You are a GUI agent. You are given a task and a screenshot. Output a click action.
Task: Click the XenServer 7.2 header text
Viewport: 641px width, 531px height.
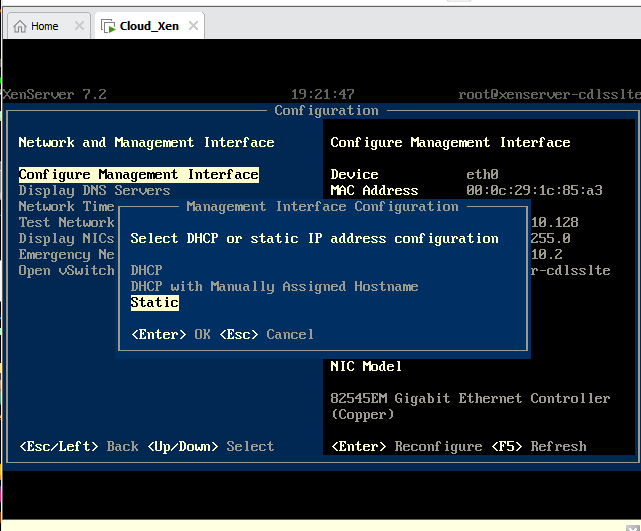55,94
